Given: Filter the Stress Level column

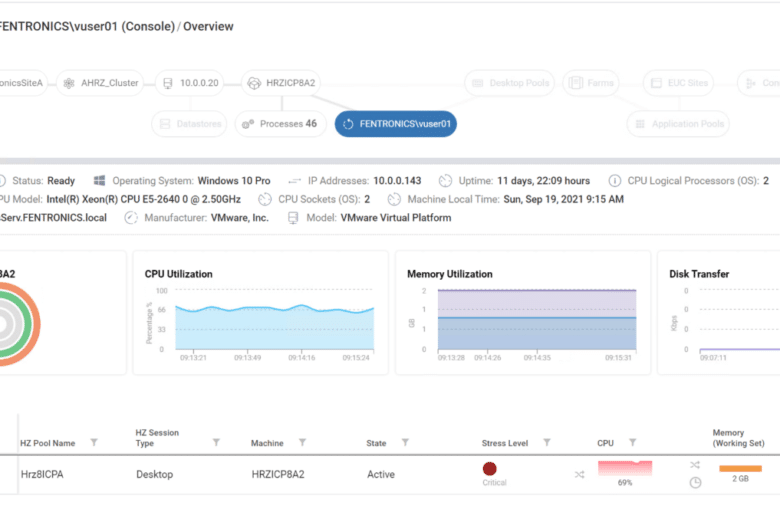Looking at the screenshot, I should tap(547, 442).
